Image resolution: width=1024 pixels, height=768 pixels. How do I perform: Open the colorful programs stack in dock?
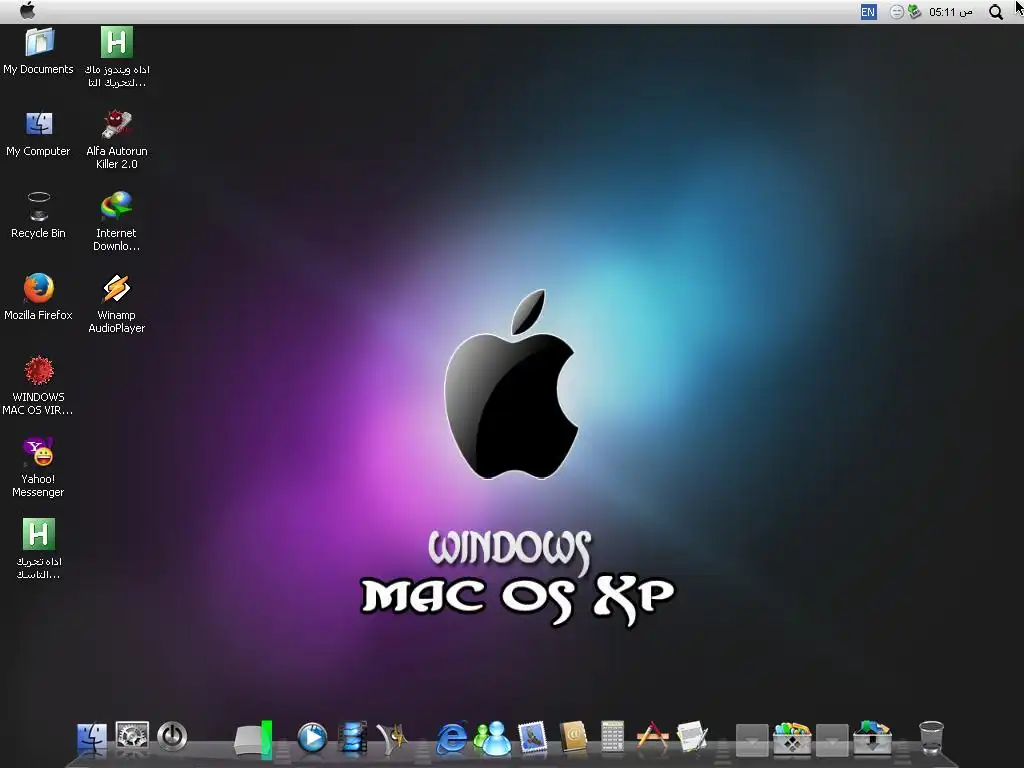tap(792, 738)
